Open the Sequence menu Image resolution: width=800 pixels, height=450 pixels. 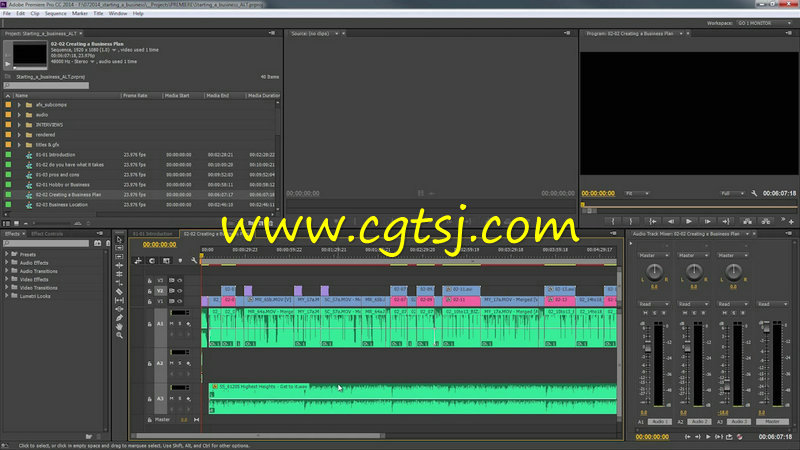pos(56,13)
